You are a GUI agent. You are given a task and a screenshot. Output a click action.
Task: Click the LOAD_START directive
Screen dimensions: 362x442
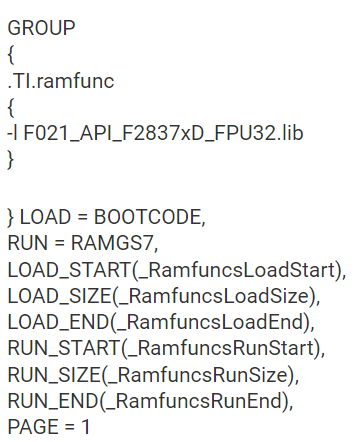click(x=70, y=270)
